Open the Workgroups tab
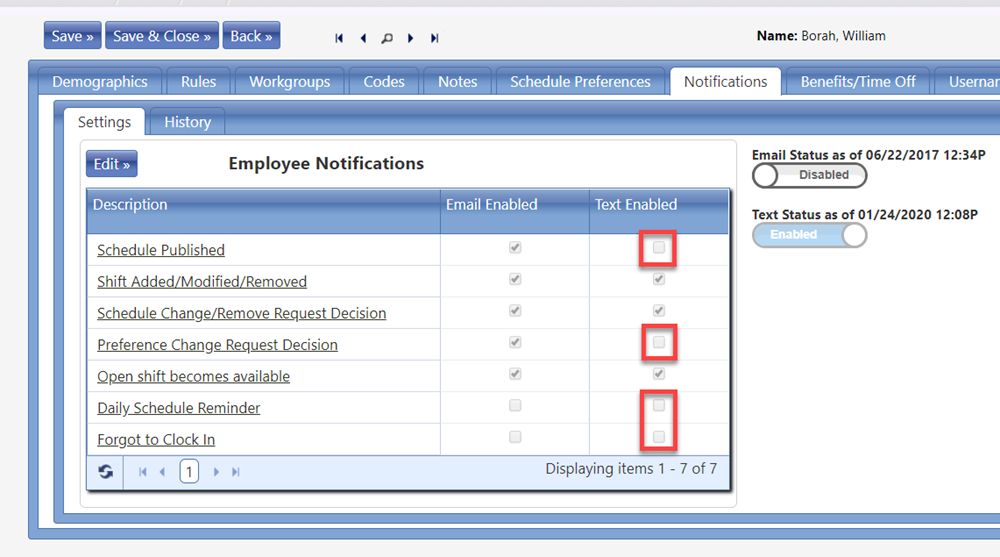 [290, 82]
